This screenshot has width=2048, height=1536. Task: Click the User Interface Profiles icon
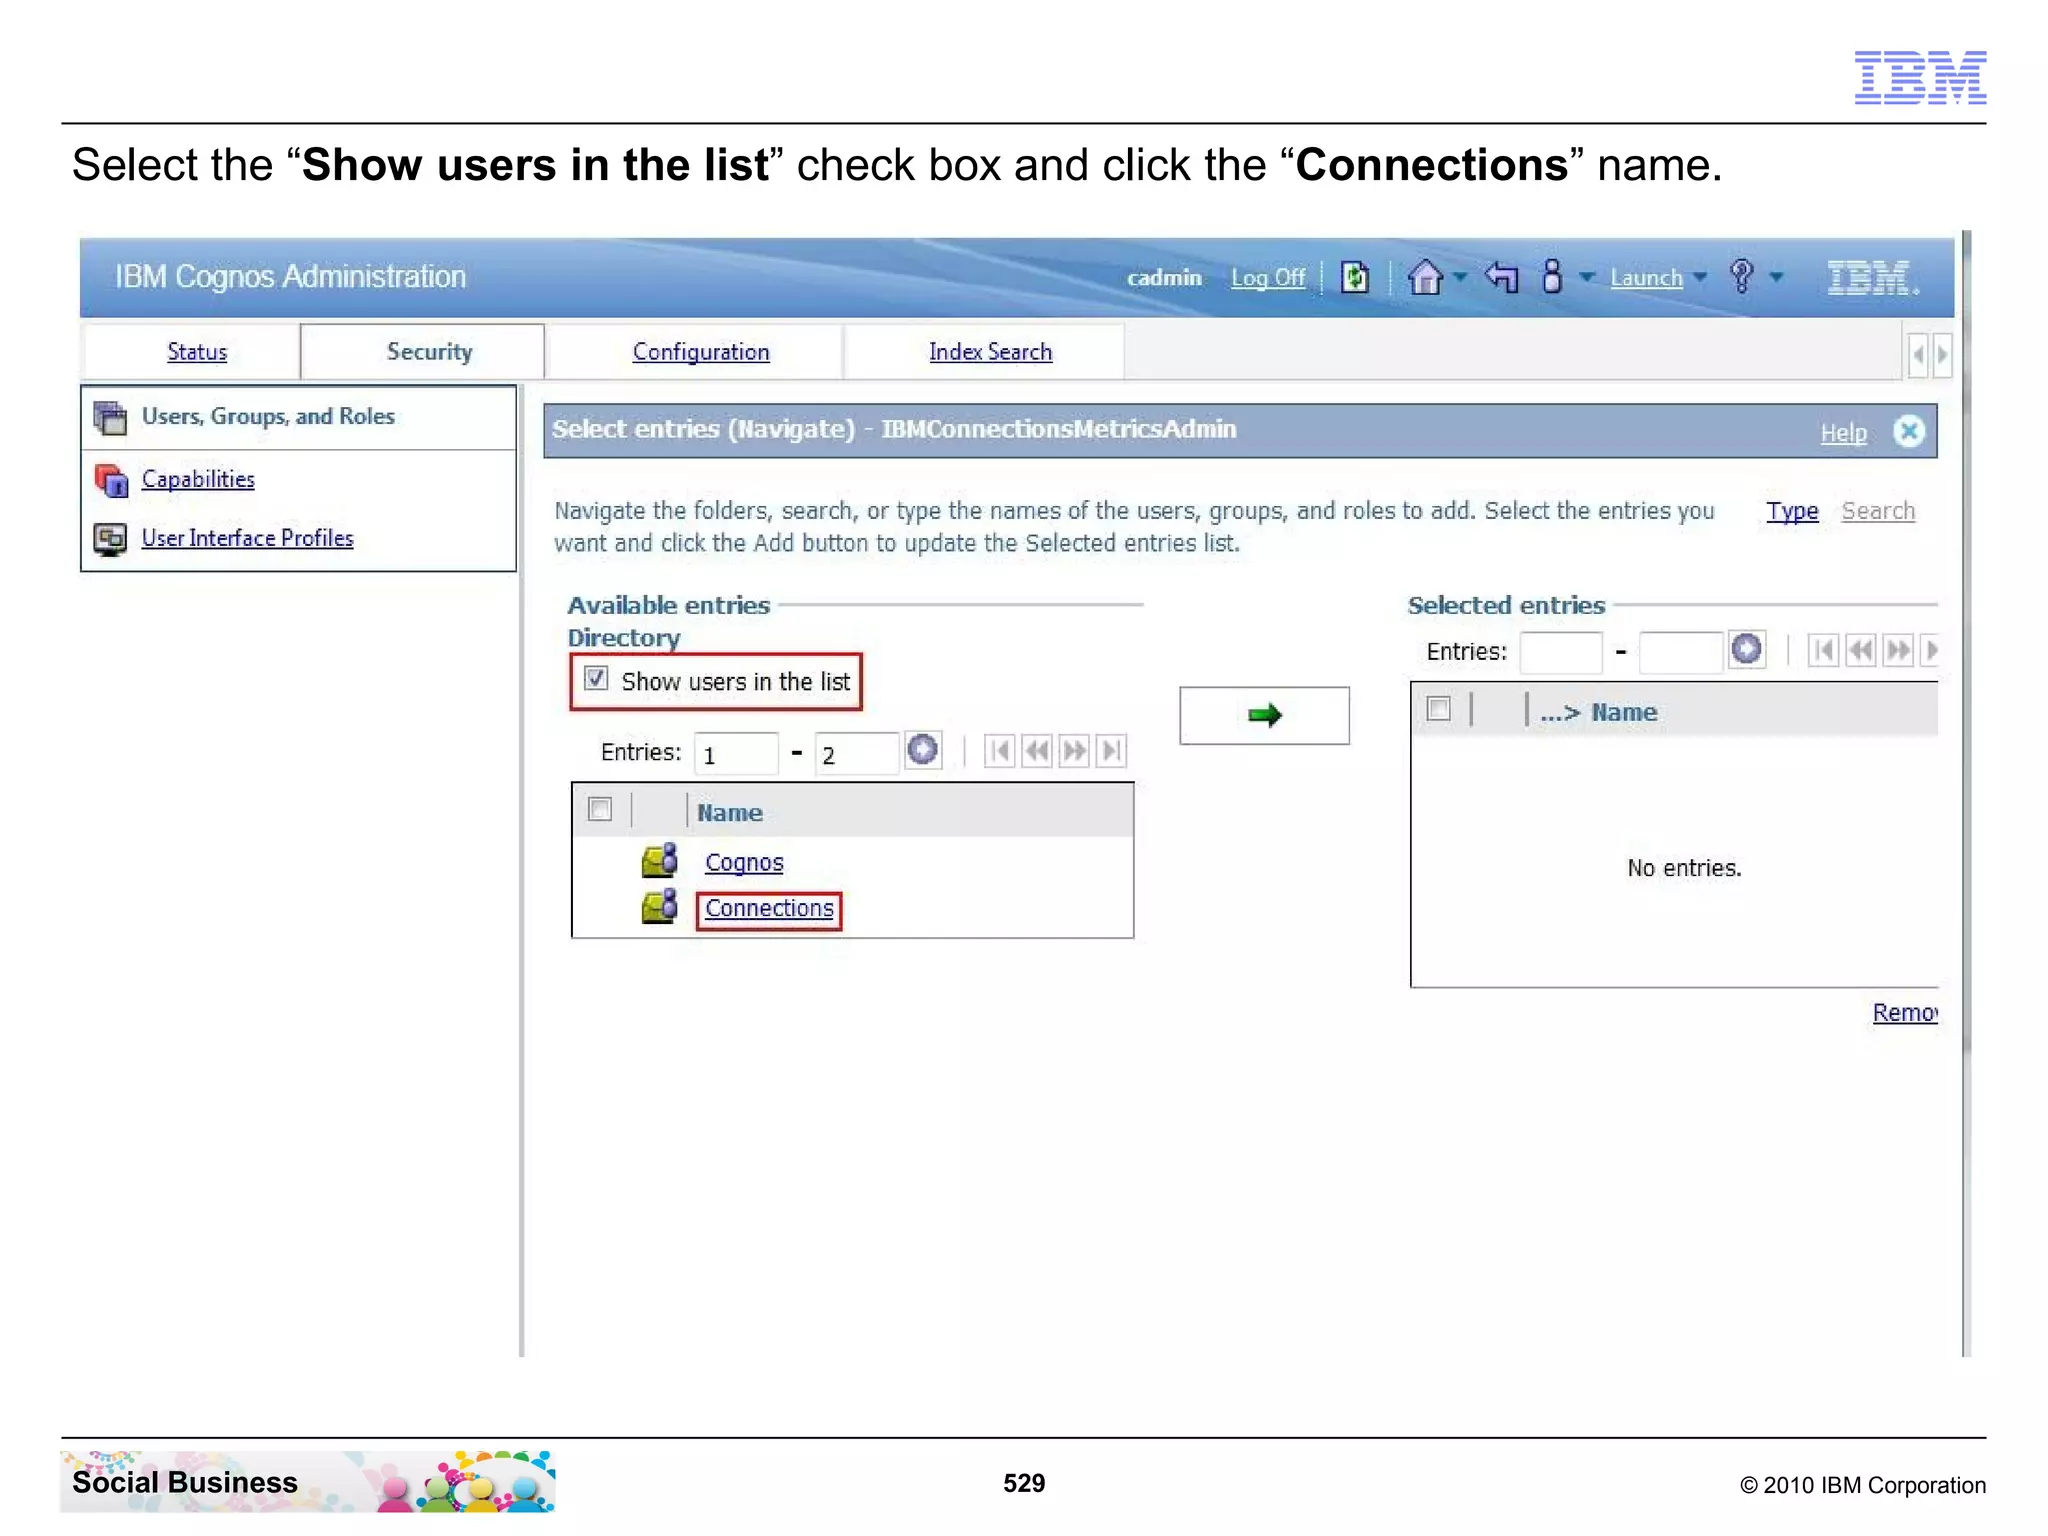110,539
